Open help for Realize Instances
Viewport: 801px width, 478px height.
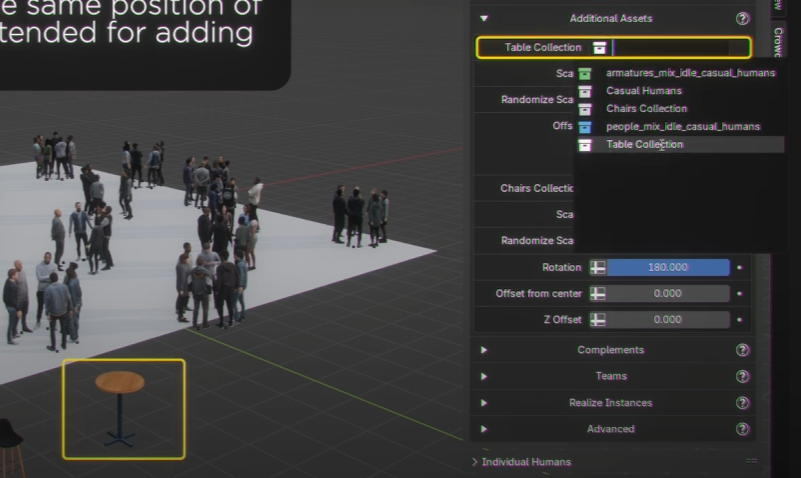(x=742, y=403)
